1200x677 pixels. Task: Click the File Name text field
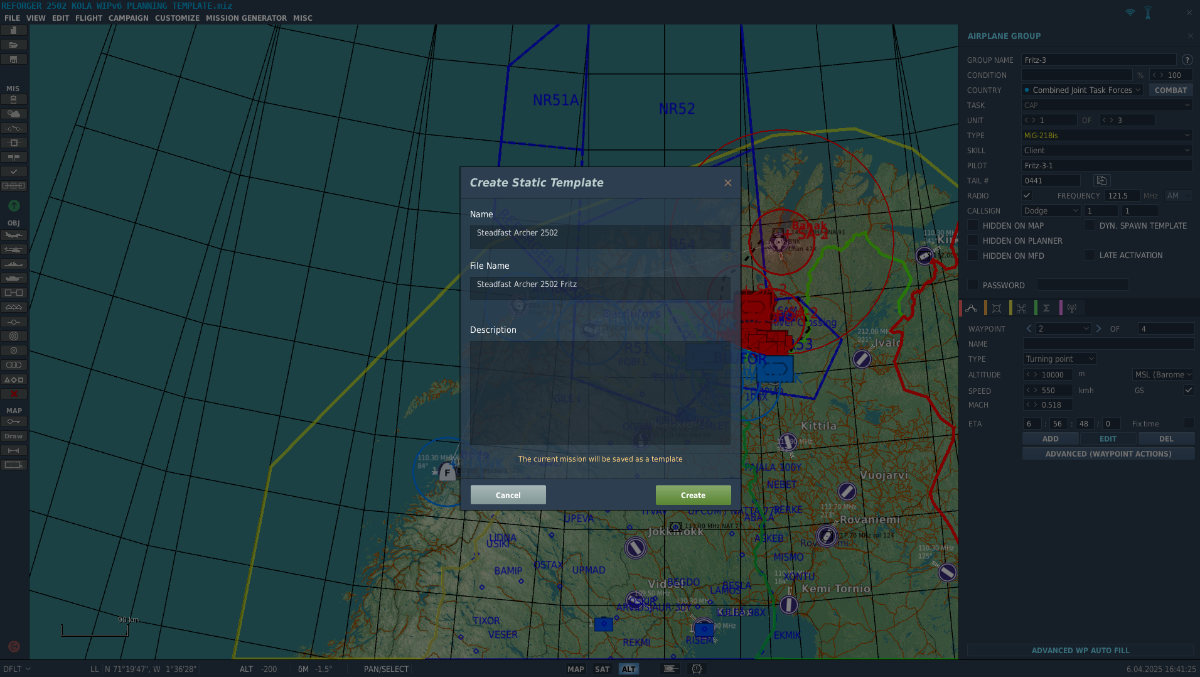coord(600,284)
